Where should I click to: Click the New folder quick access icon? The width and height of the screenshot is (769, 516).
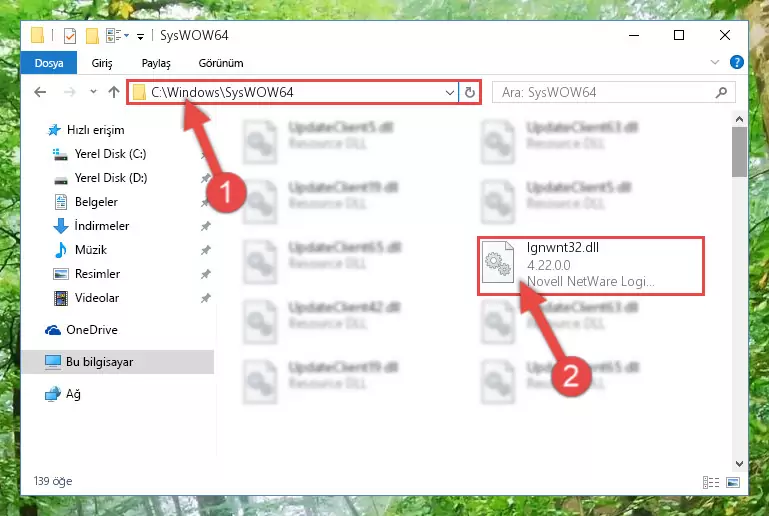(92, 36)
